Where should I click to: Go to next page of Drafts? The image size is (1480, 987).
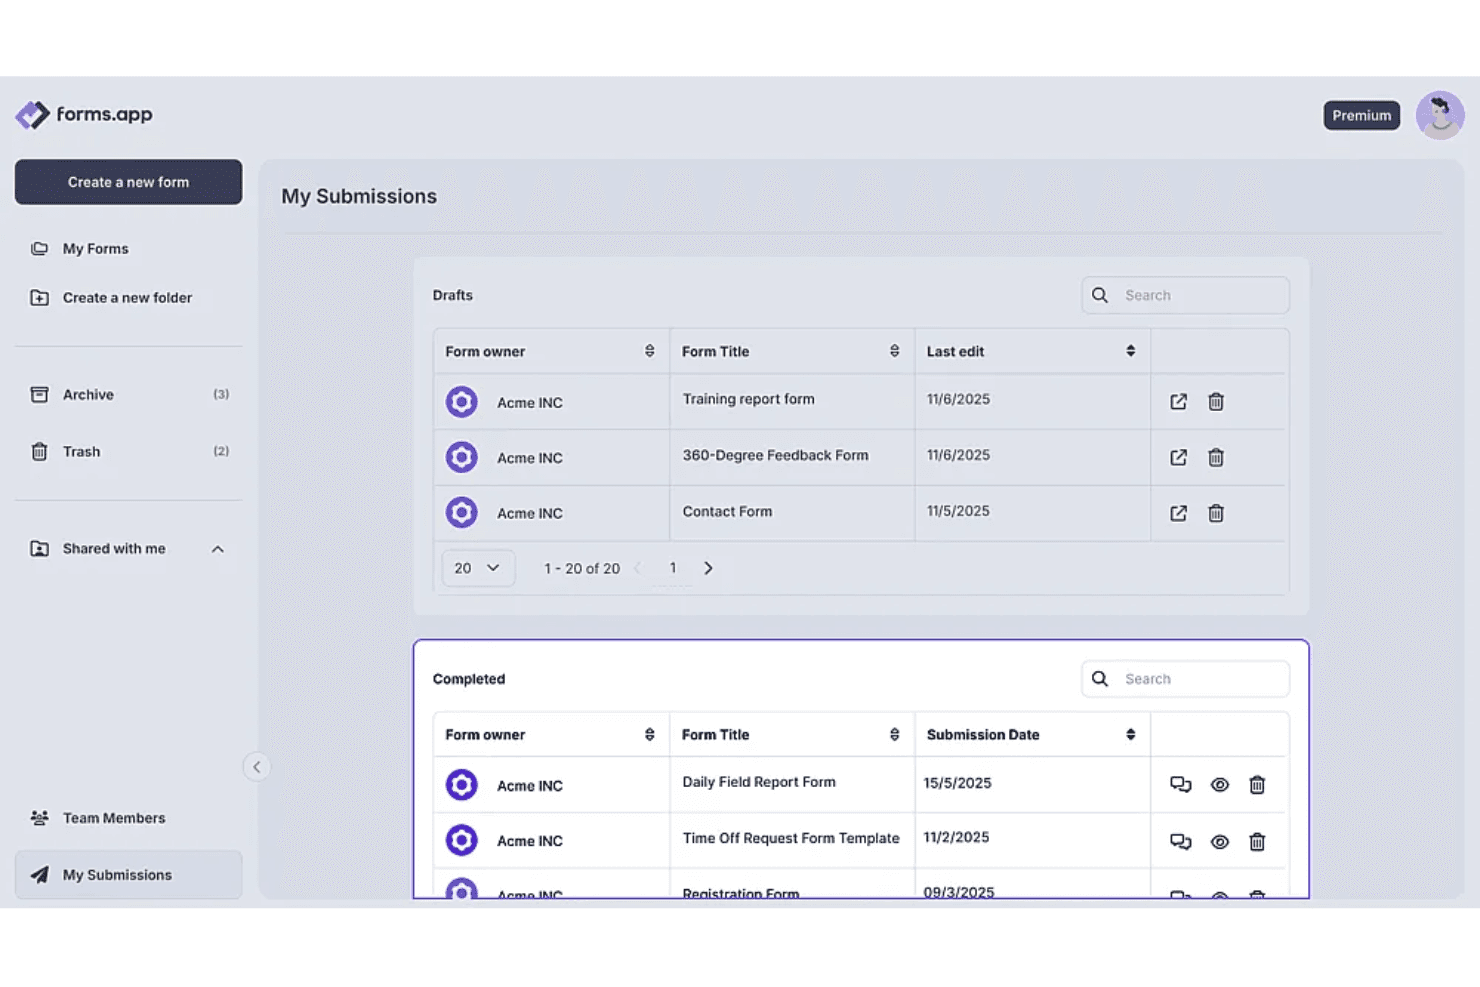coord(708,568)
